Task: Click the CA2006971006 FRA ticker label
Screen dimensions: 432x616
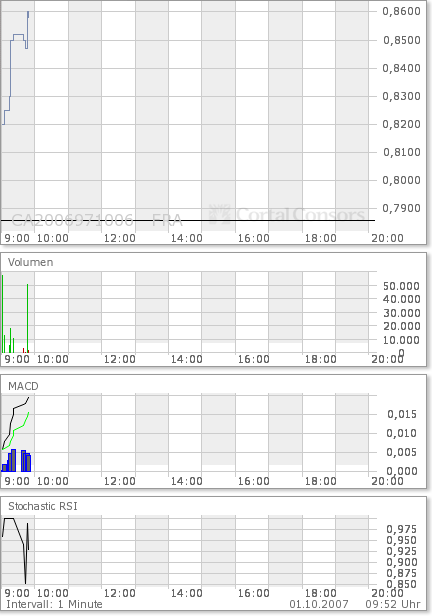Action: click(97, 220)
